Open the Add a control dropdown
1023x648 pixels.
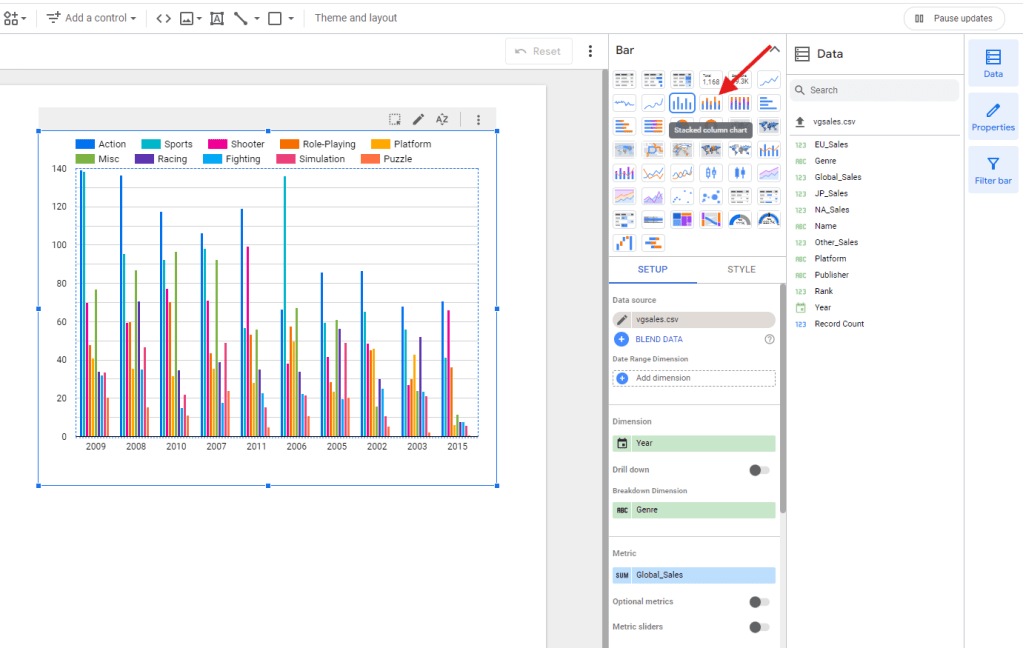pos(90,17)
